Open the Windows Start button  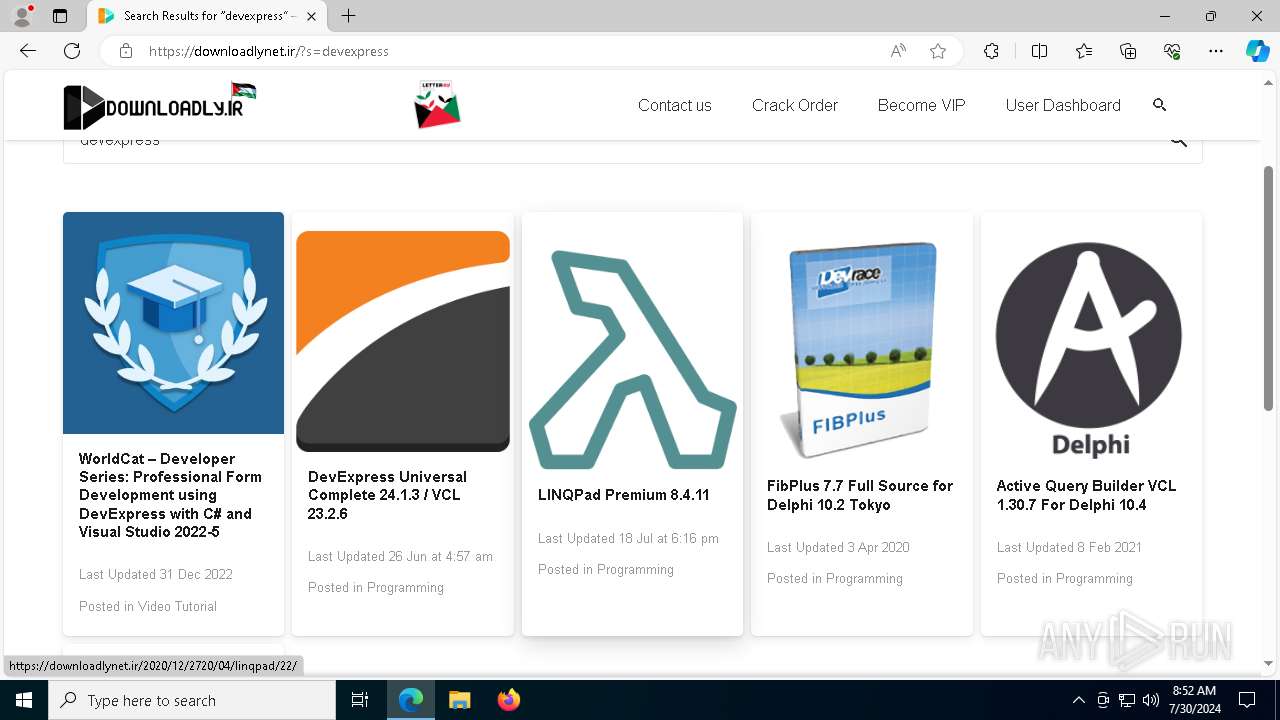coord(24,700)
